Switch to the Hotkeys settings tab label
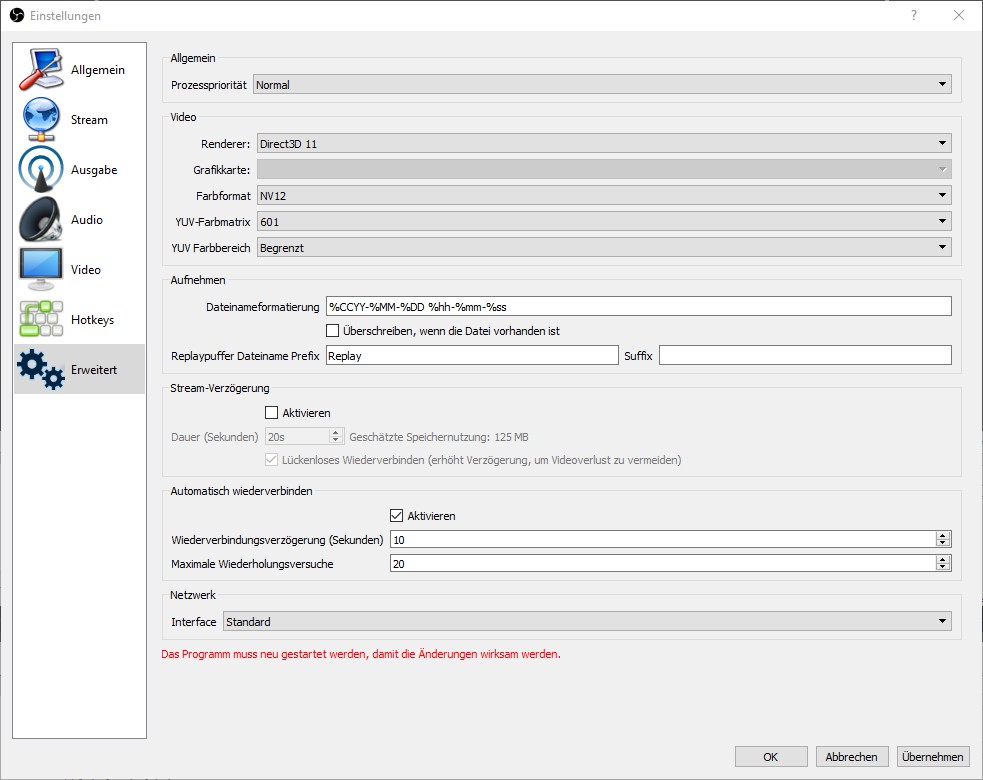Viewport: 983px width, 780px height. (92, 320)
